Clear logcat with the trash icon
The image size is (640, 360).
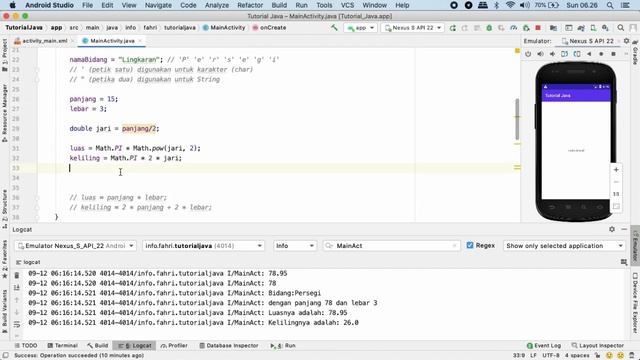(17, 276)
